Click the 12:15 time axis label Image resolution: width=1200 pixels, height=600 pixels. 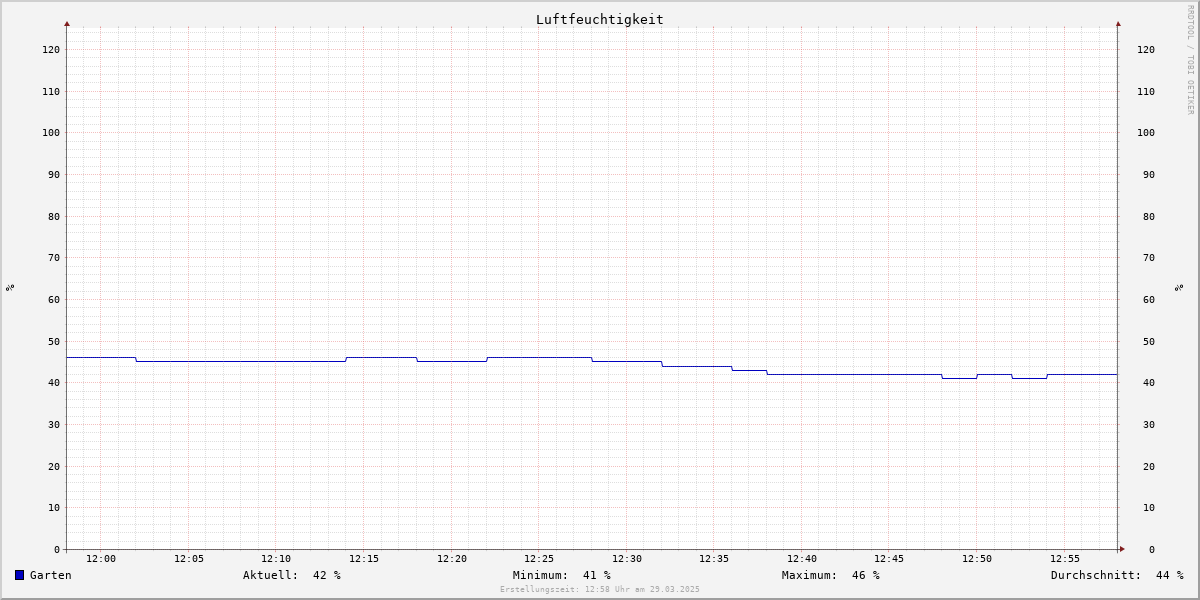364,559
